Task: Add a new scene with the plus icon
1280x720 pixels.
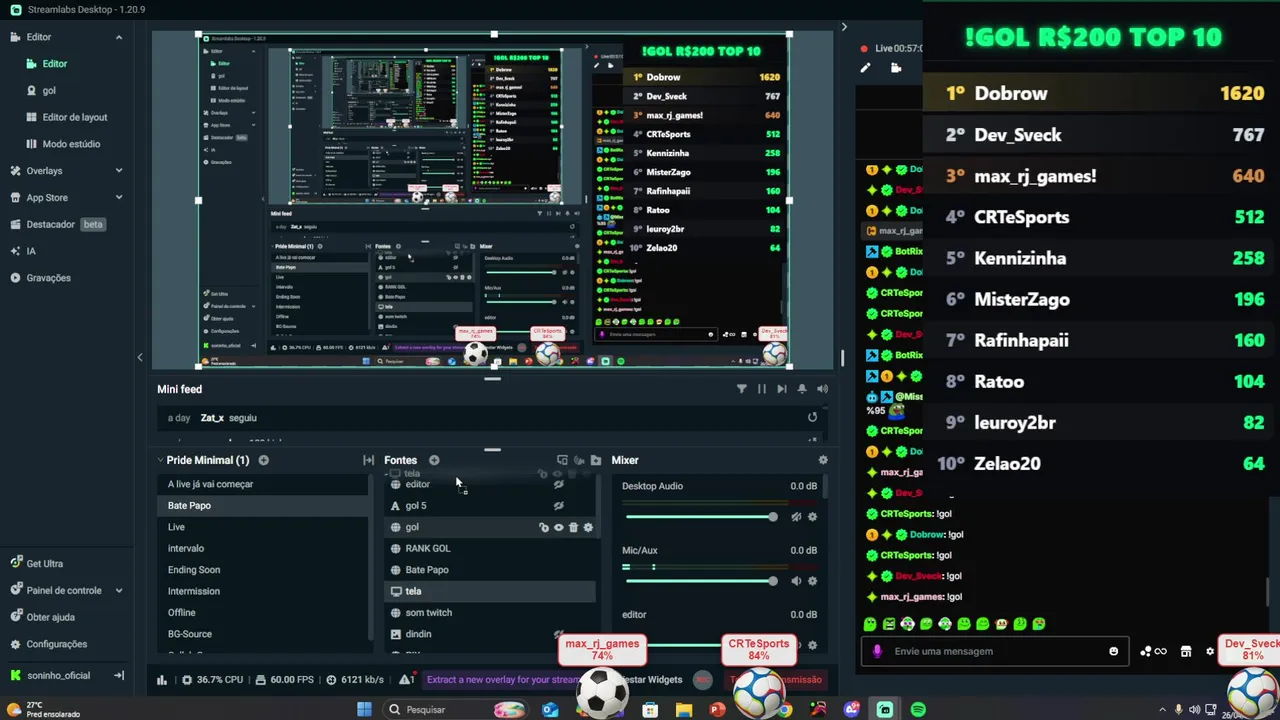Action: pyautogui.click(x=264, y=460)
